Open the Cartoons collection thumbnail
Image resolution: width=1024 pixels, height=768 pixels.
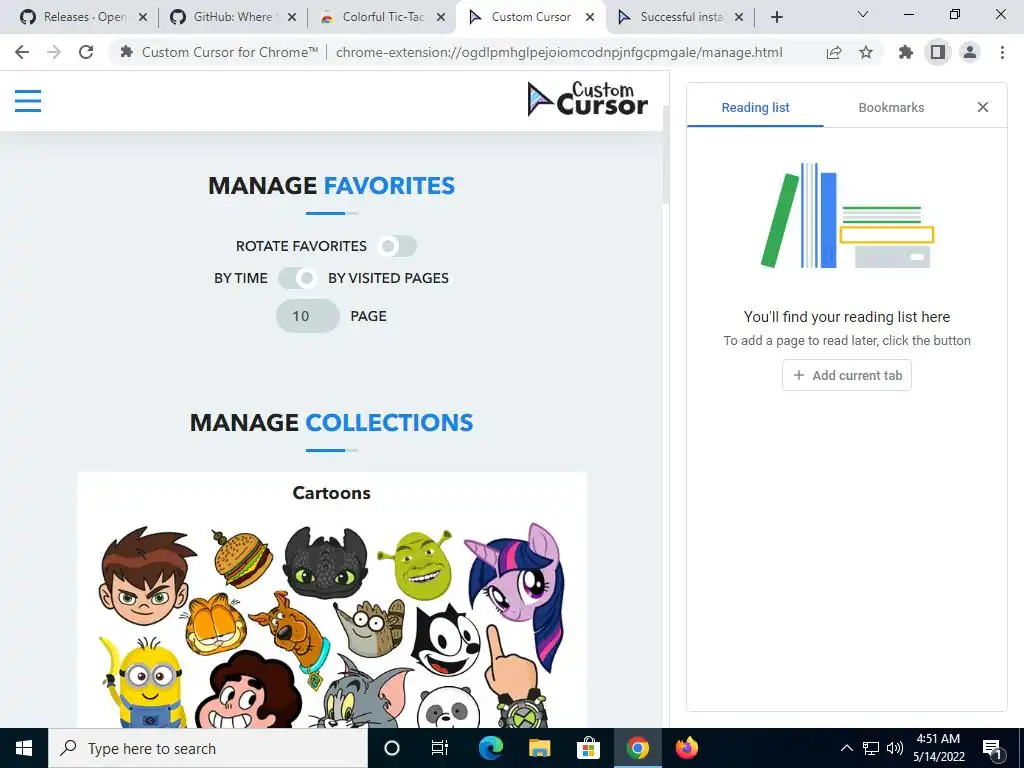(x=332, y=624)
